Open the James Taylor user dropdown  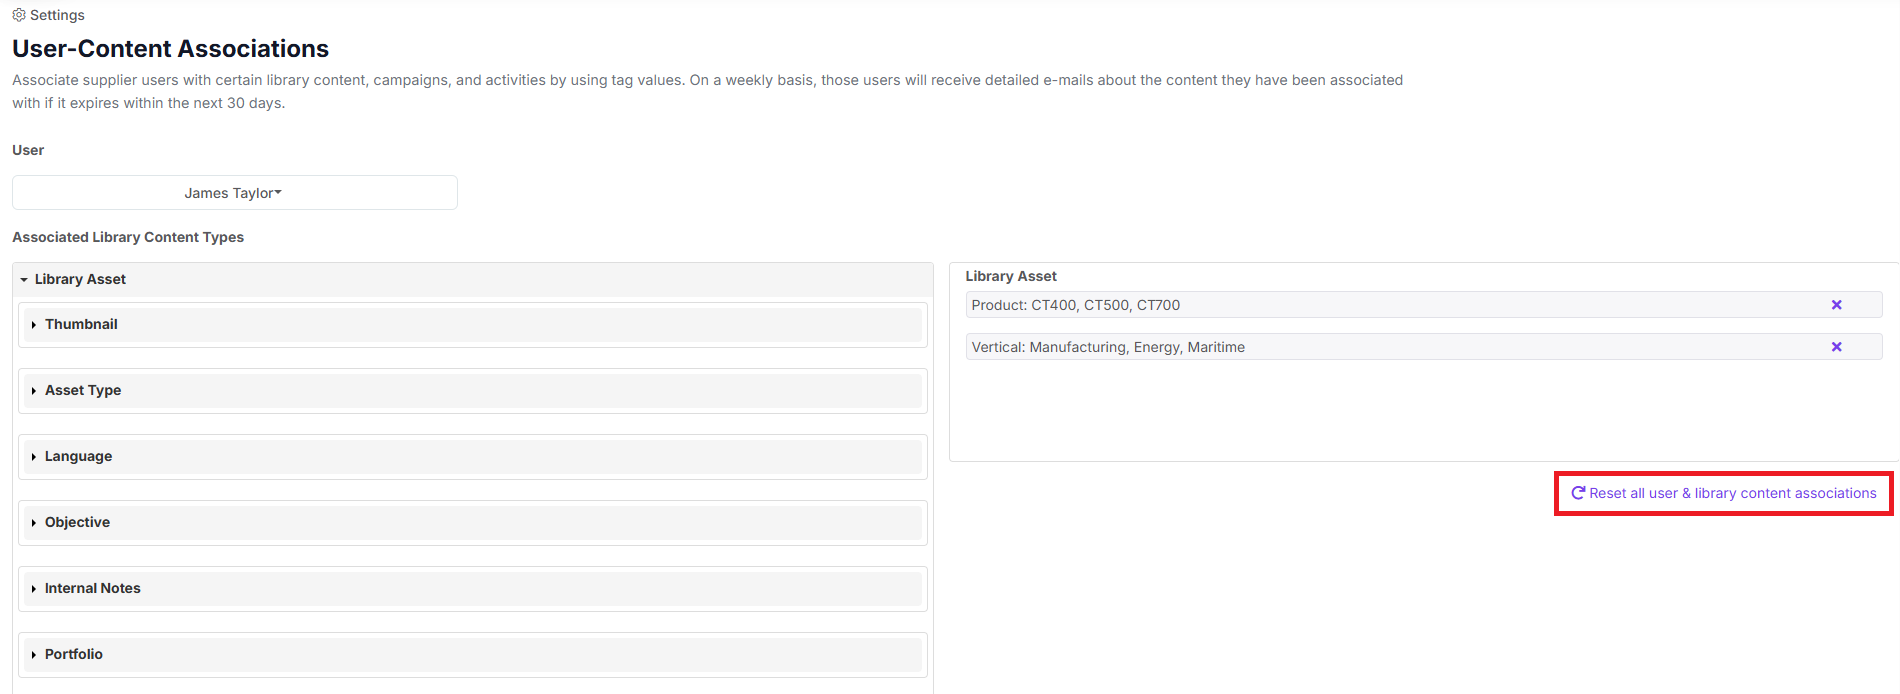(234, 193)
